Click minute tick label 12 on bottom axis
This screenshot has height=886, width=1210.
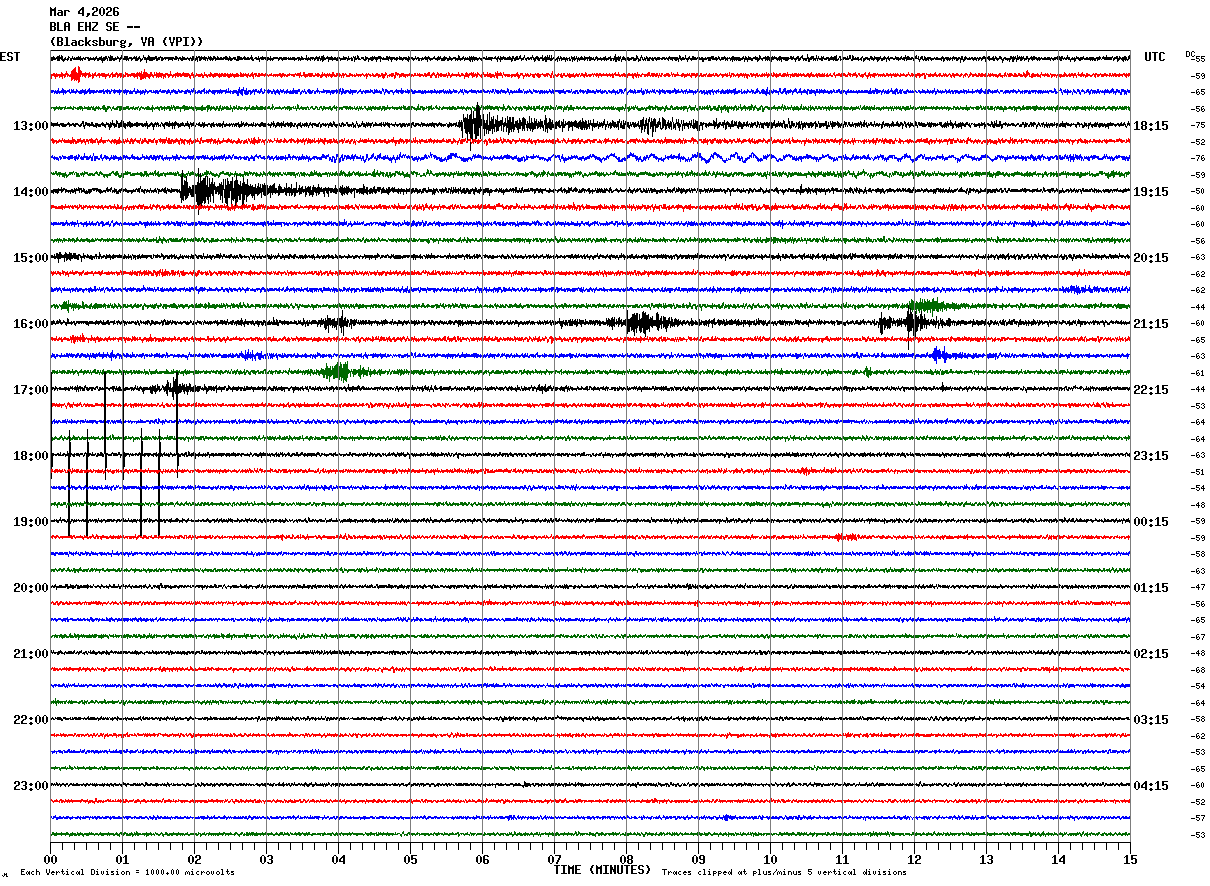914,859
